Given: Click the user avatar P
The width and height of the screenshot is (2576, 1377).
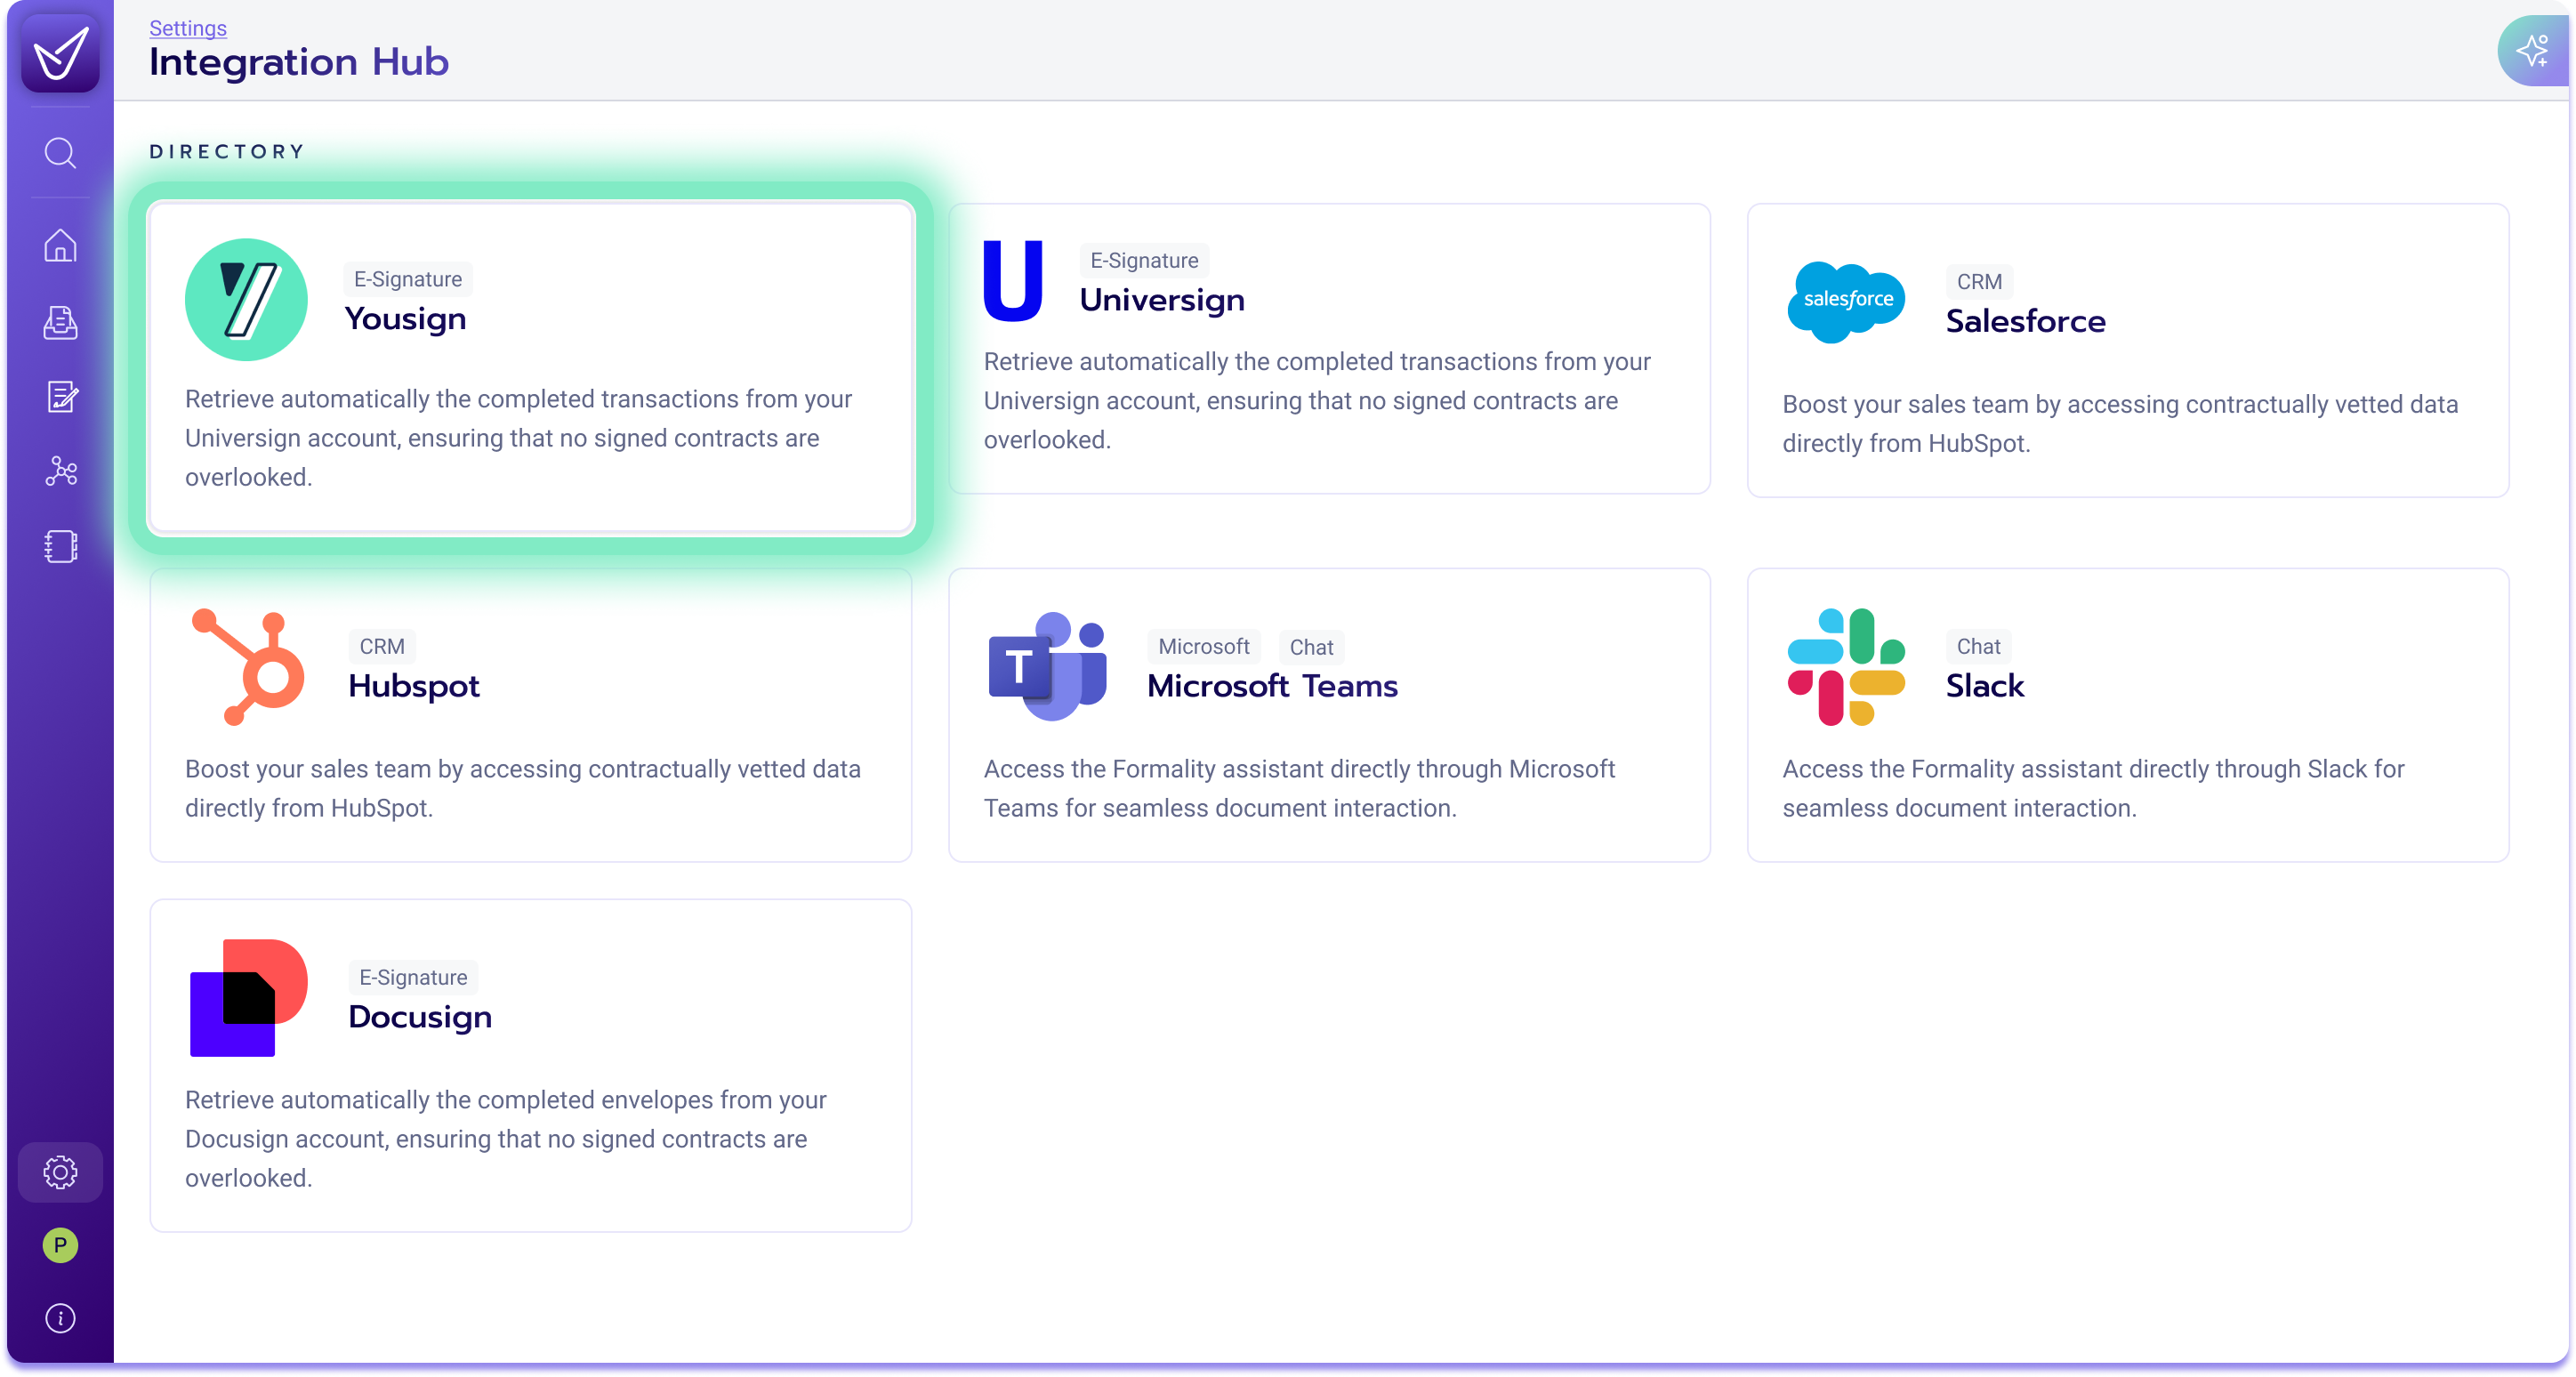Looking at the screenshot, I should pos(60,1245).
